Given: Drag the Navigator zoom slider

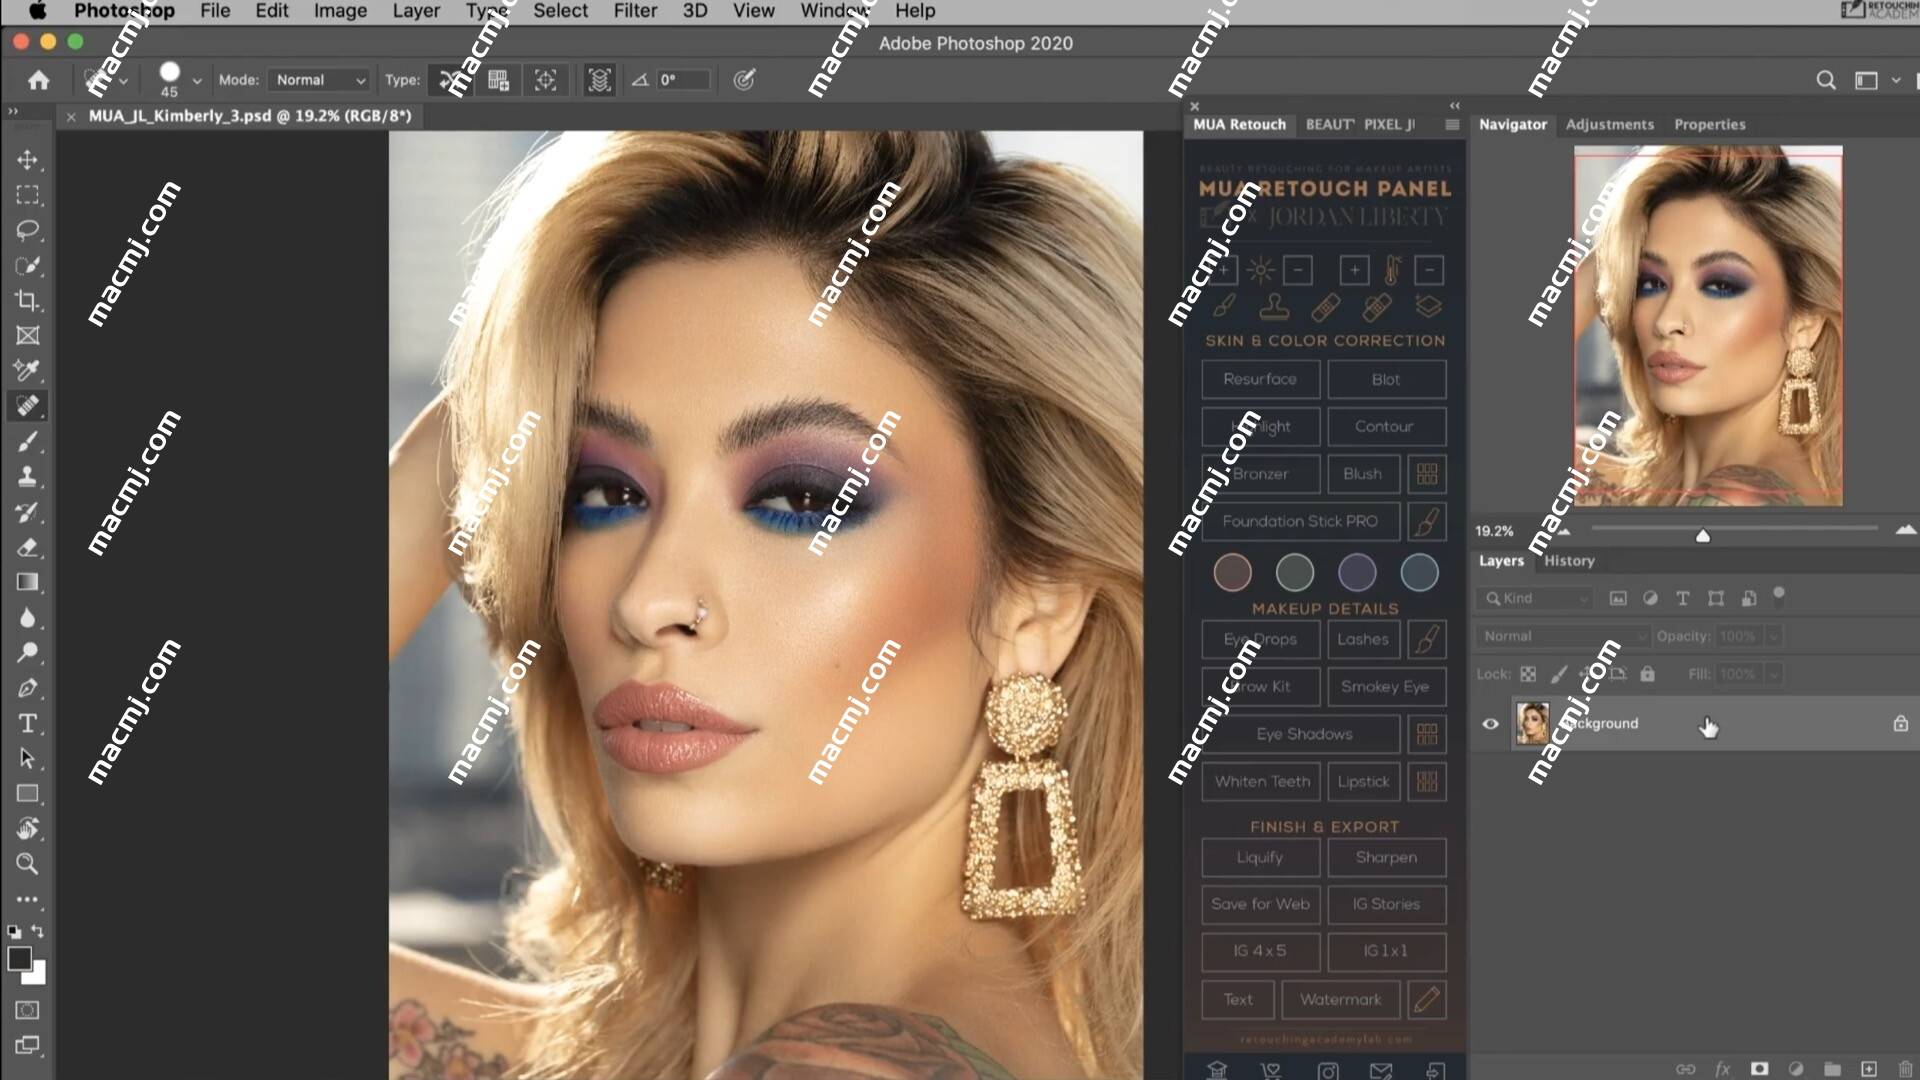Looking at the screenshot, I should click(x=1702, y=533).
